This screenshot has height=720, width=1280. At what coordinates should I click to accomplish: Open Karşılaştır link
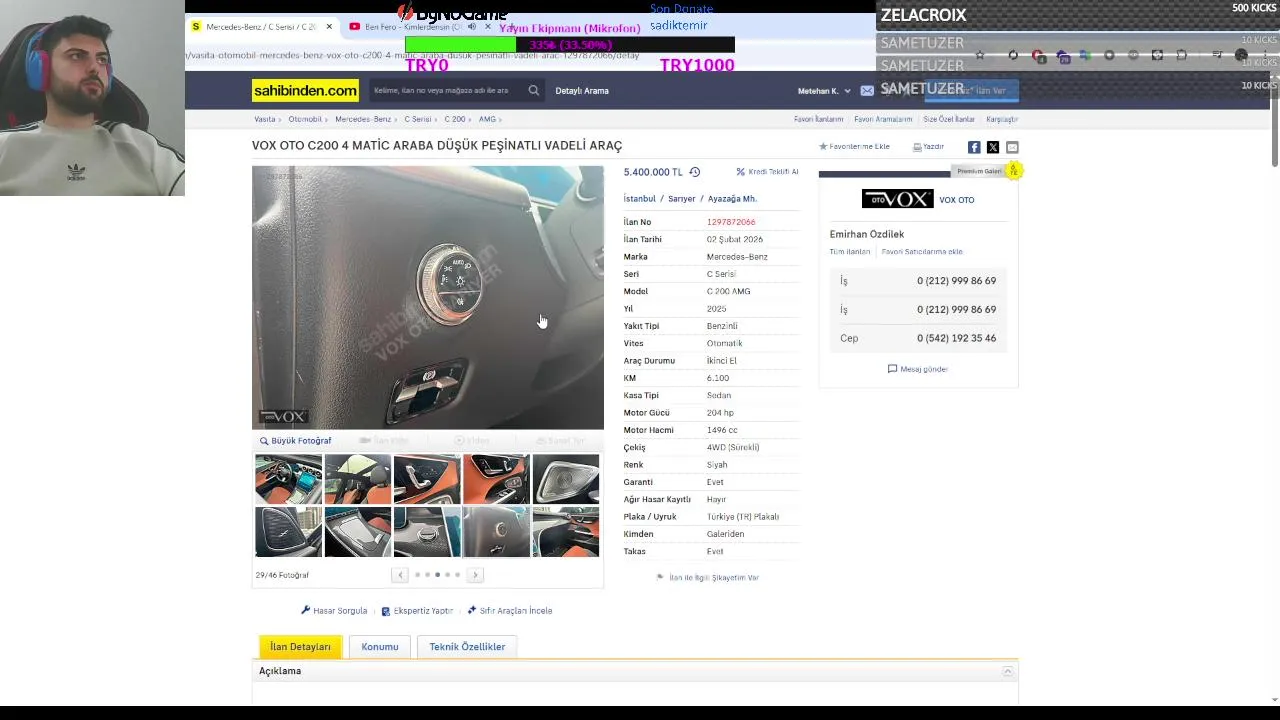[1002, 119]
